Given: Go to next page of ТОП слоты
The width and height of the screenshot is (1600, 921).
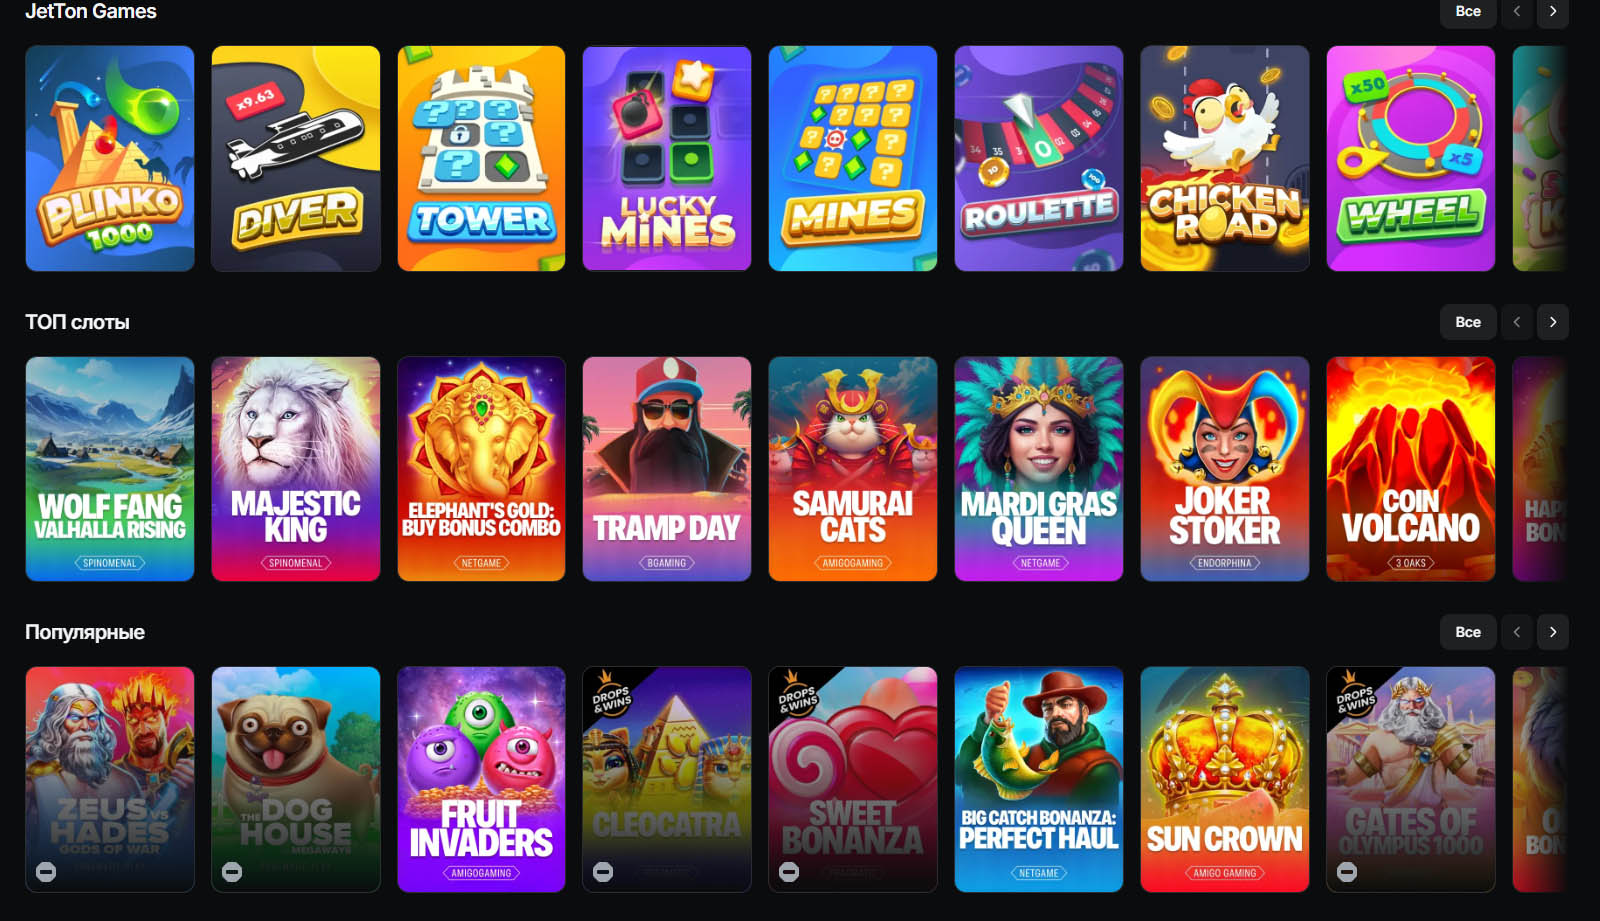Looking at the screenshot, I should point(1553,322).
